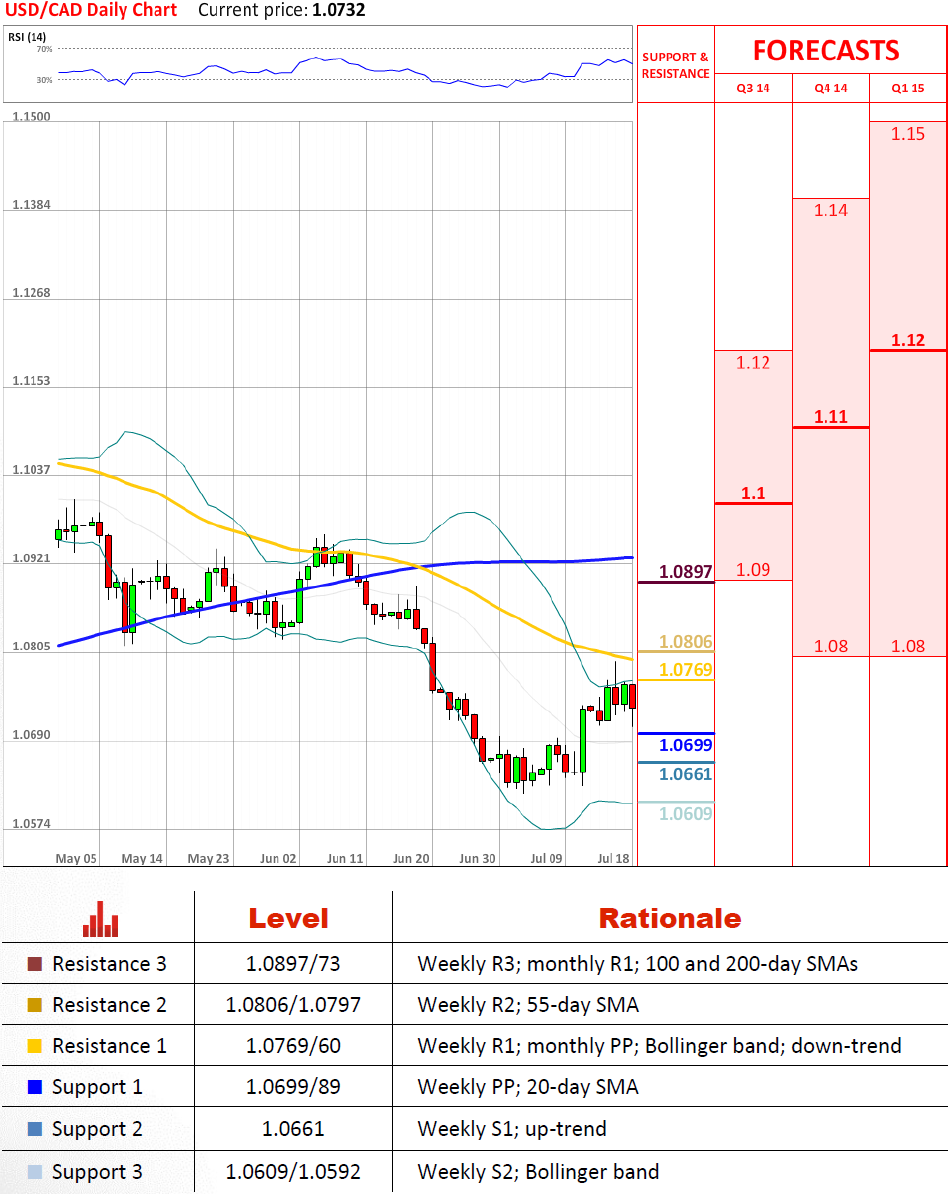Select the Q3 14 forecast column header

pos(753,88)
